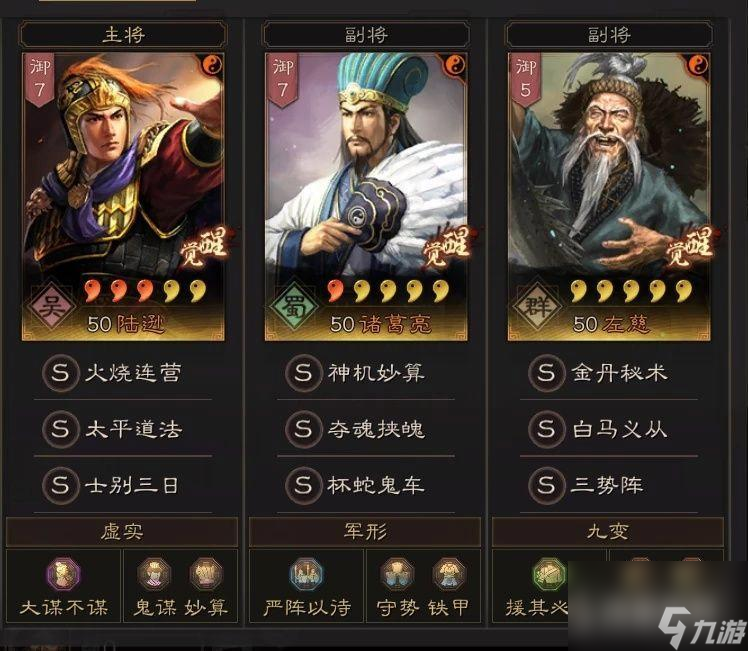Click the yin-yang icon on 诸葛亮's card

pyautogui.click(x=456, y=64)
